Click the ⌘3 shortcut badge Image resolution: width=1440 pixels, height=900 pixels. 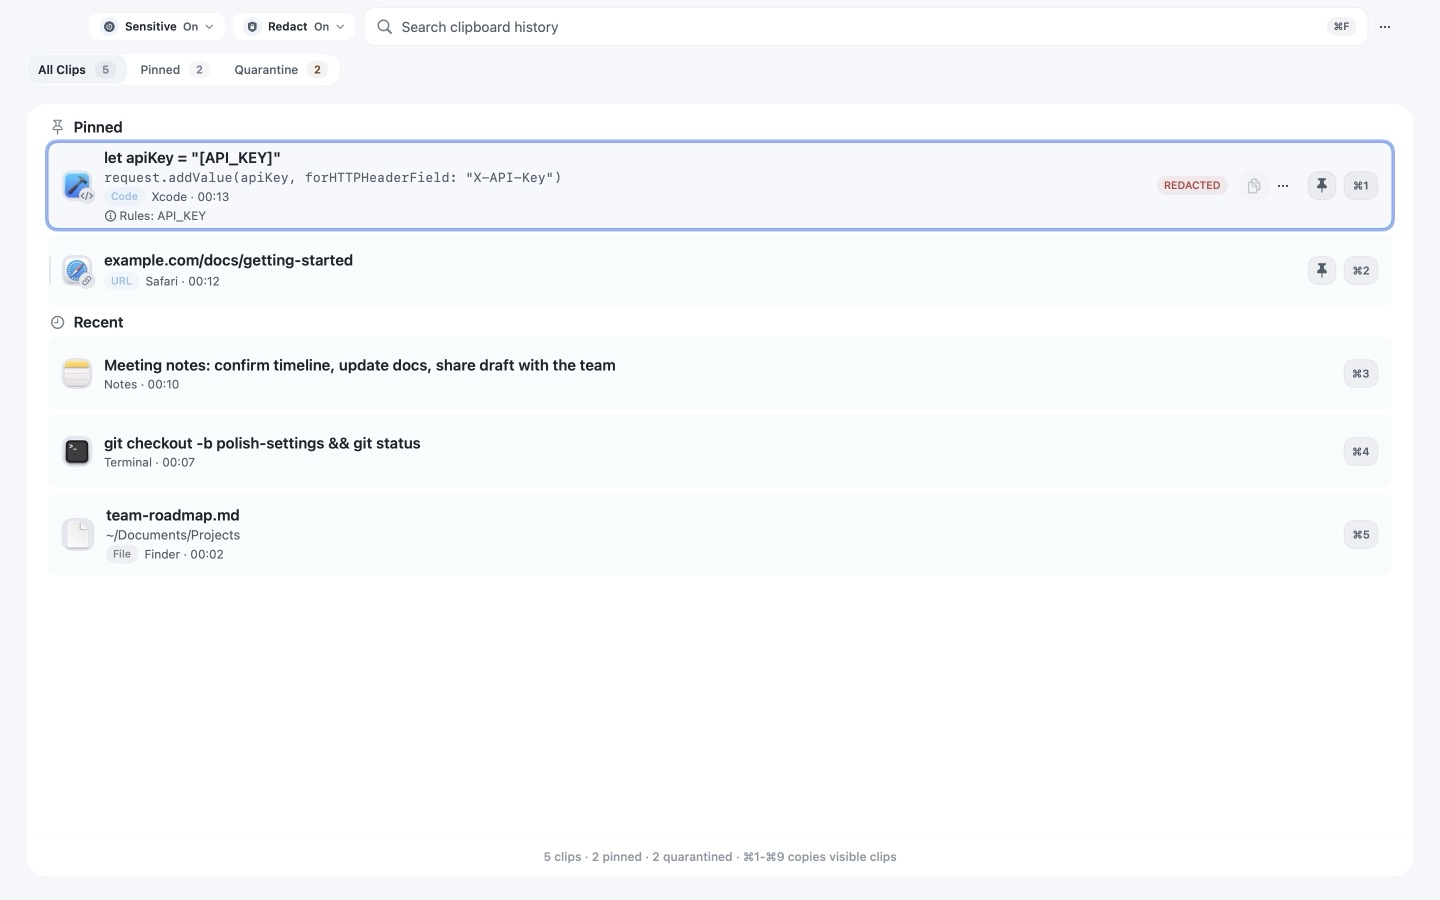point(1361,374)
